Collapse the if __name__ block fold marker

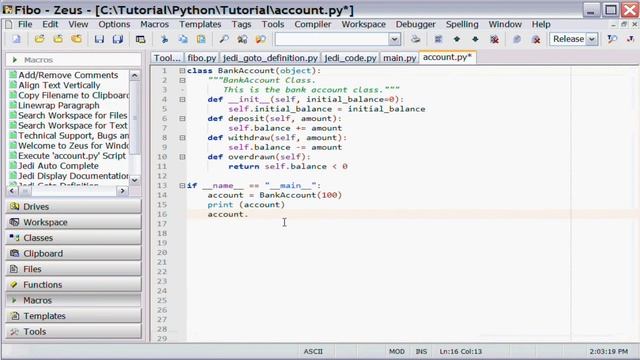(182, 185)
